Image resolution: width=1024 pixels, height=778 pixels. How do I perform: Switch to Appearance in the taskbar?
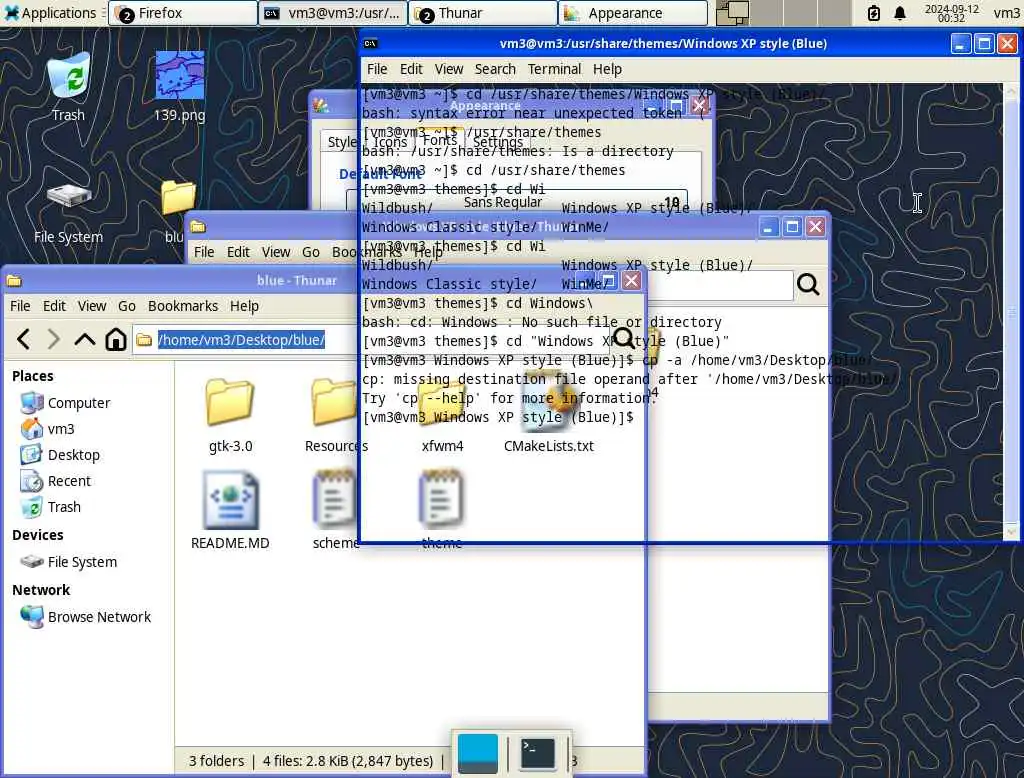coord(633,13)
